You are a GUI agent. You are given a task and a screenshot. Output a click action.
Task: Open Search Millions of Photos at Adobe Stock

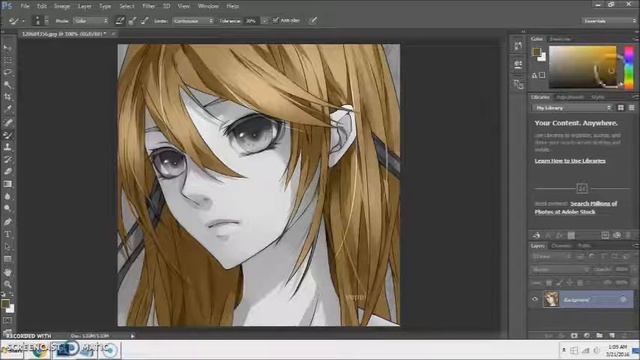point(576,208)
